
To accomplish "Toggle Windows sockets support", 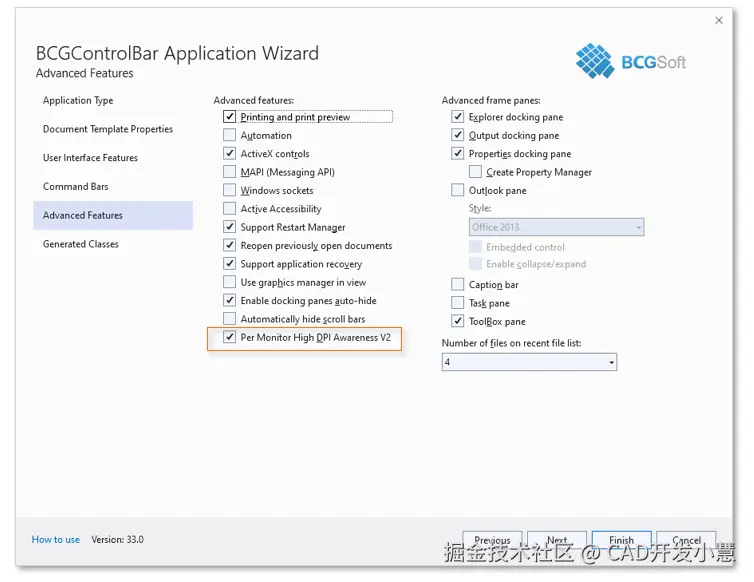I will click(x=229, y=190).
